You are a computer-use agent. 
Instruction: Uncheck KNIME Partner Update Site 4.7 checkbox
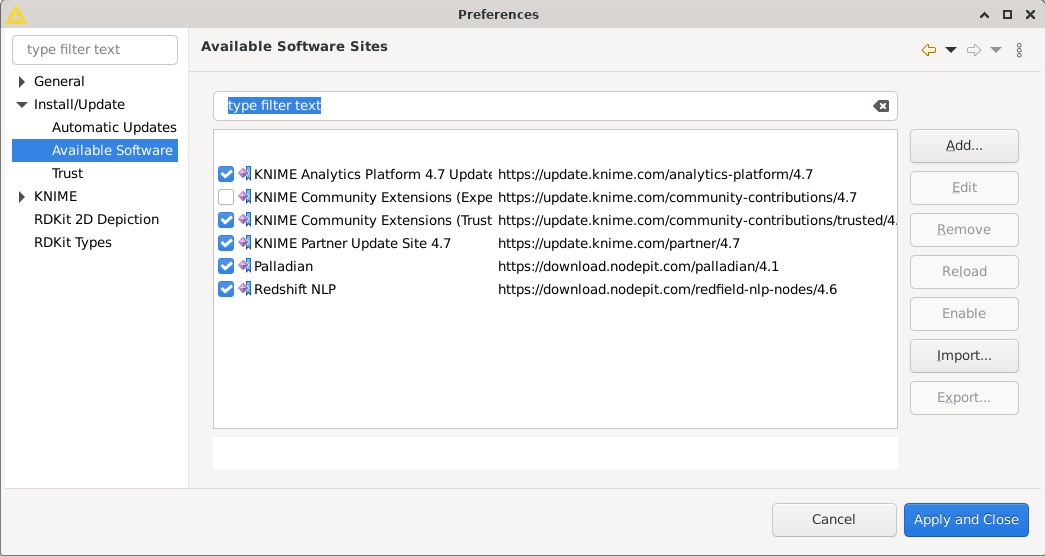[x=226, y=243]
